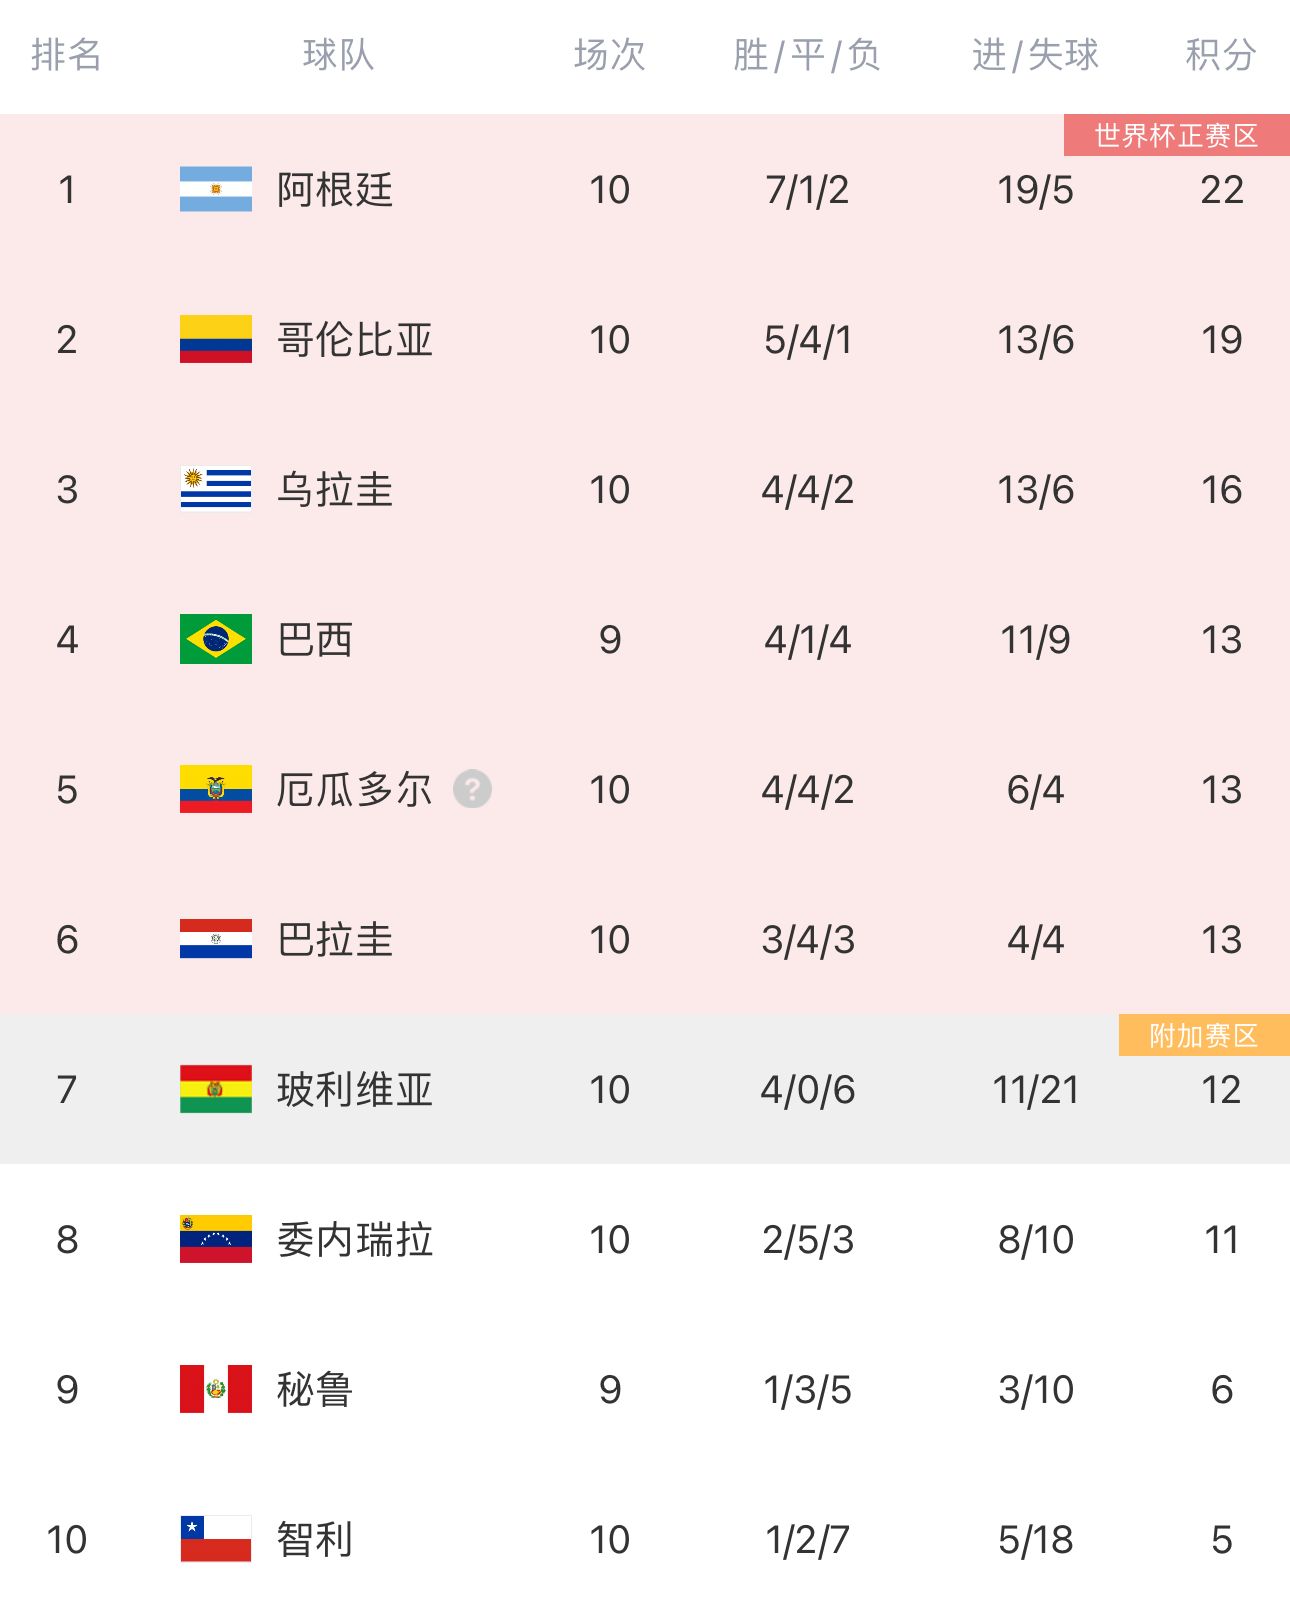Tap the Uruguay flag icon
Image resolution: width=1290 pixels, height=1599 pixels.
tap(216, 489)
